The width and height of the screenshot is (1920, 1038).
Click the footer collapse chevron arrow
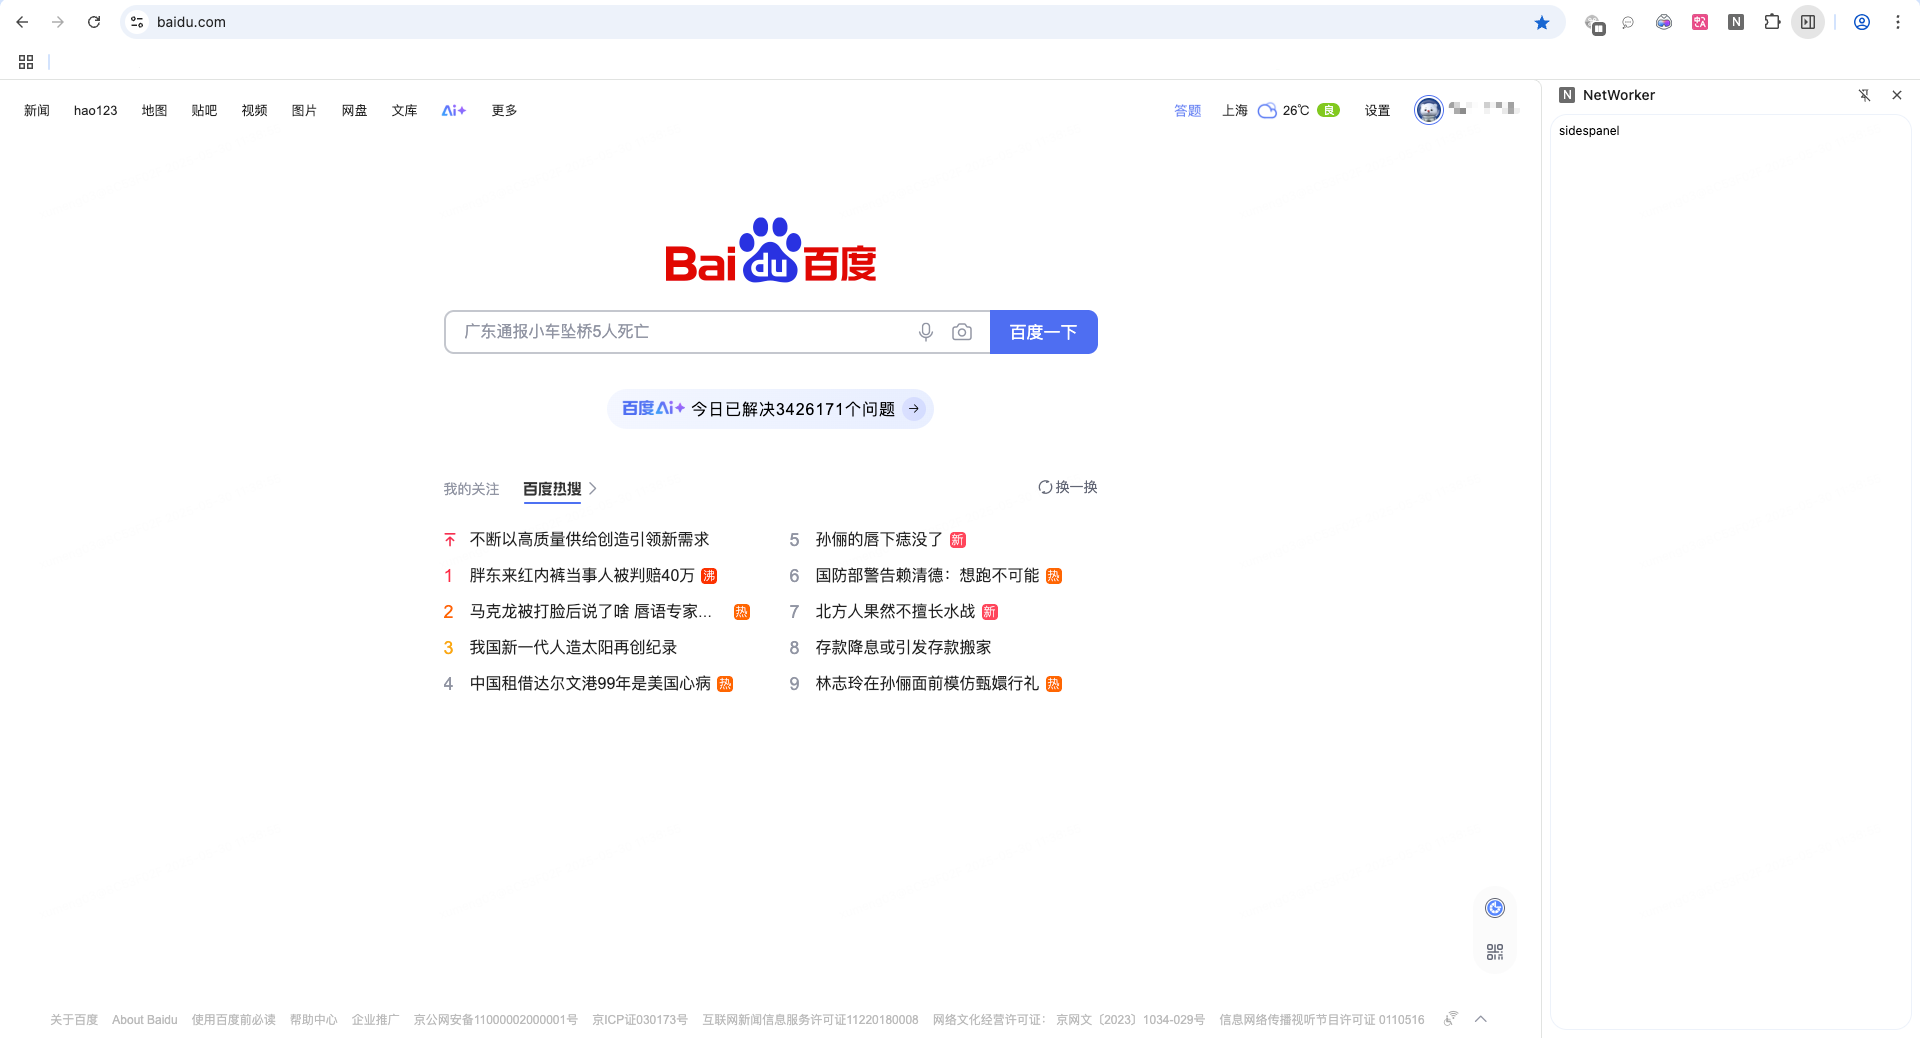[1481, 1019]
